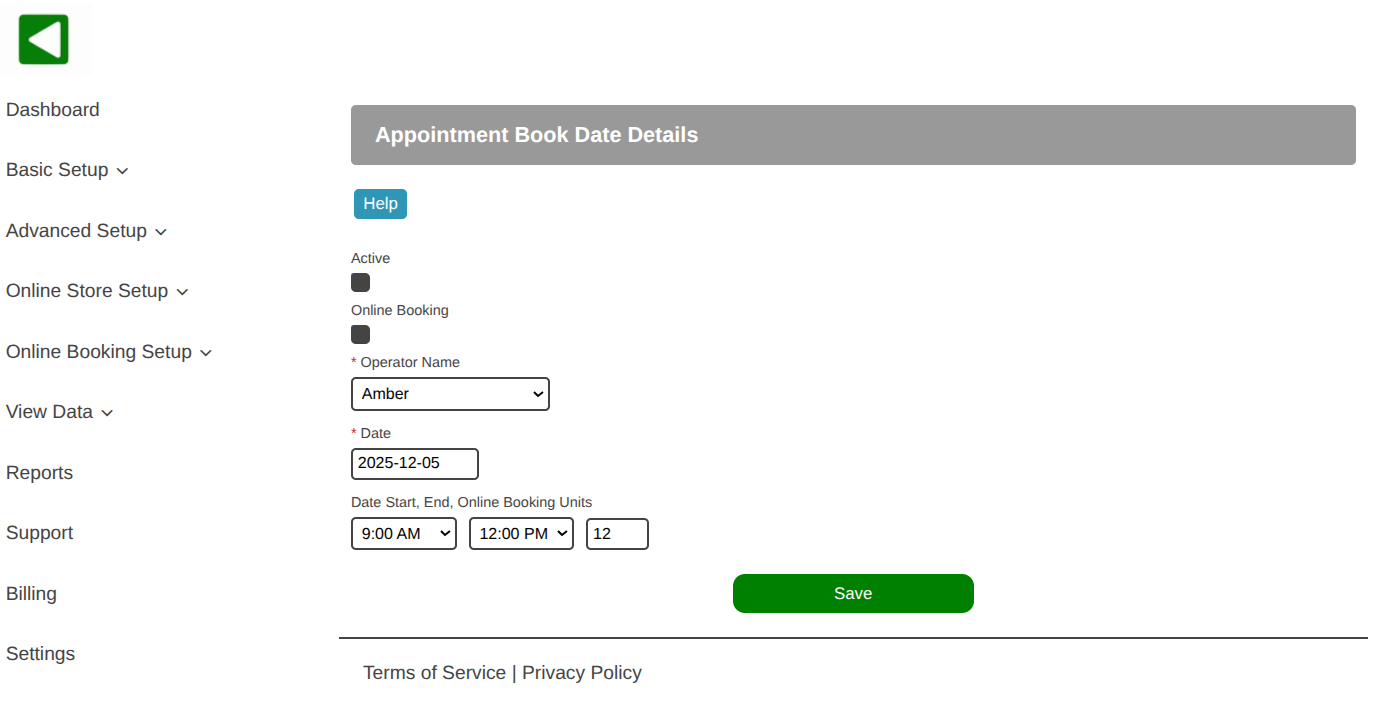Open the Help button
The image size is (1391, 701).
pos(380,204)
